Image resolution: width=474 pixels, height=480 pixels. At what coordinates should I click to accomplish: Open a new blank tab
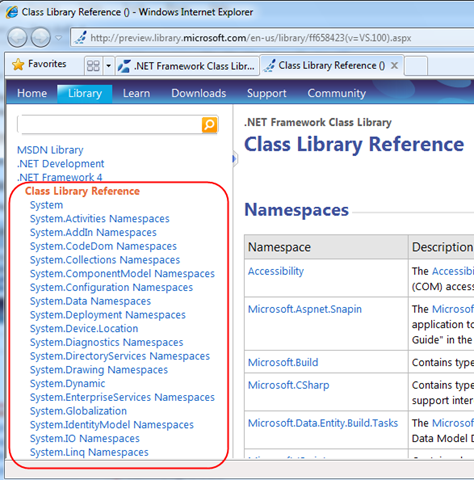(x=416, y=66)
